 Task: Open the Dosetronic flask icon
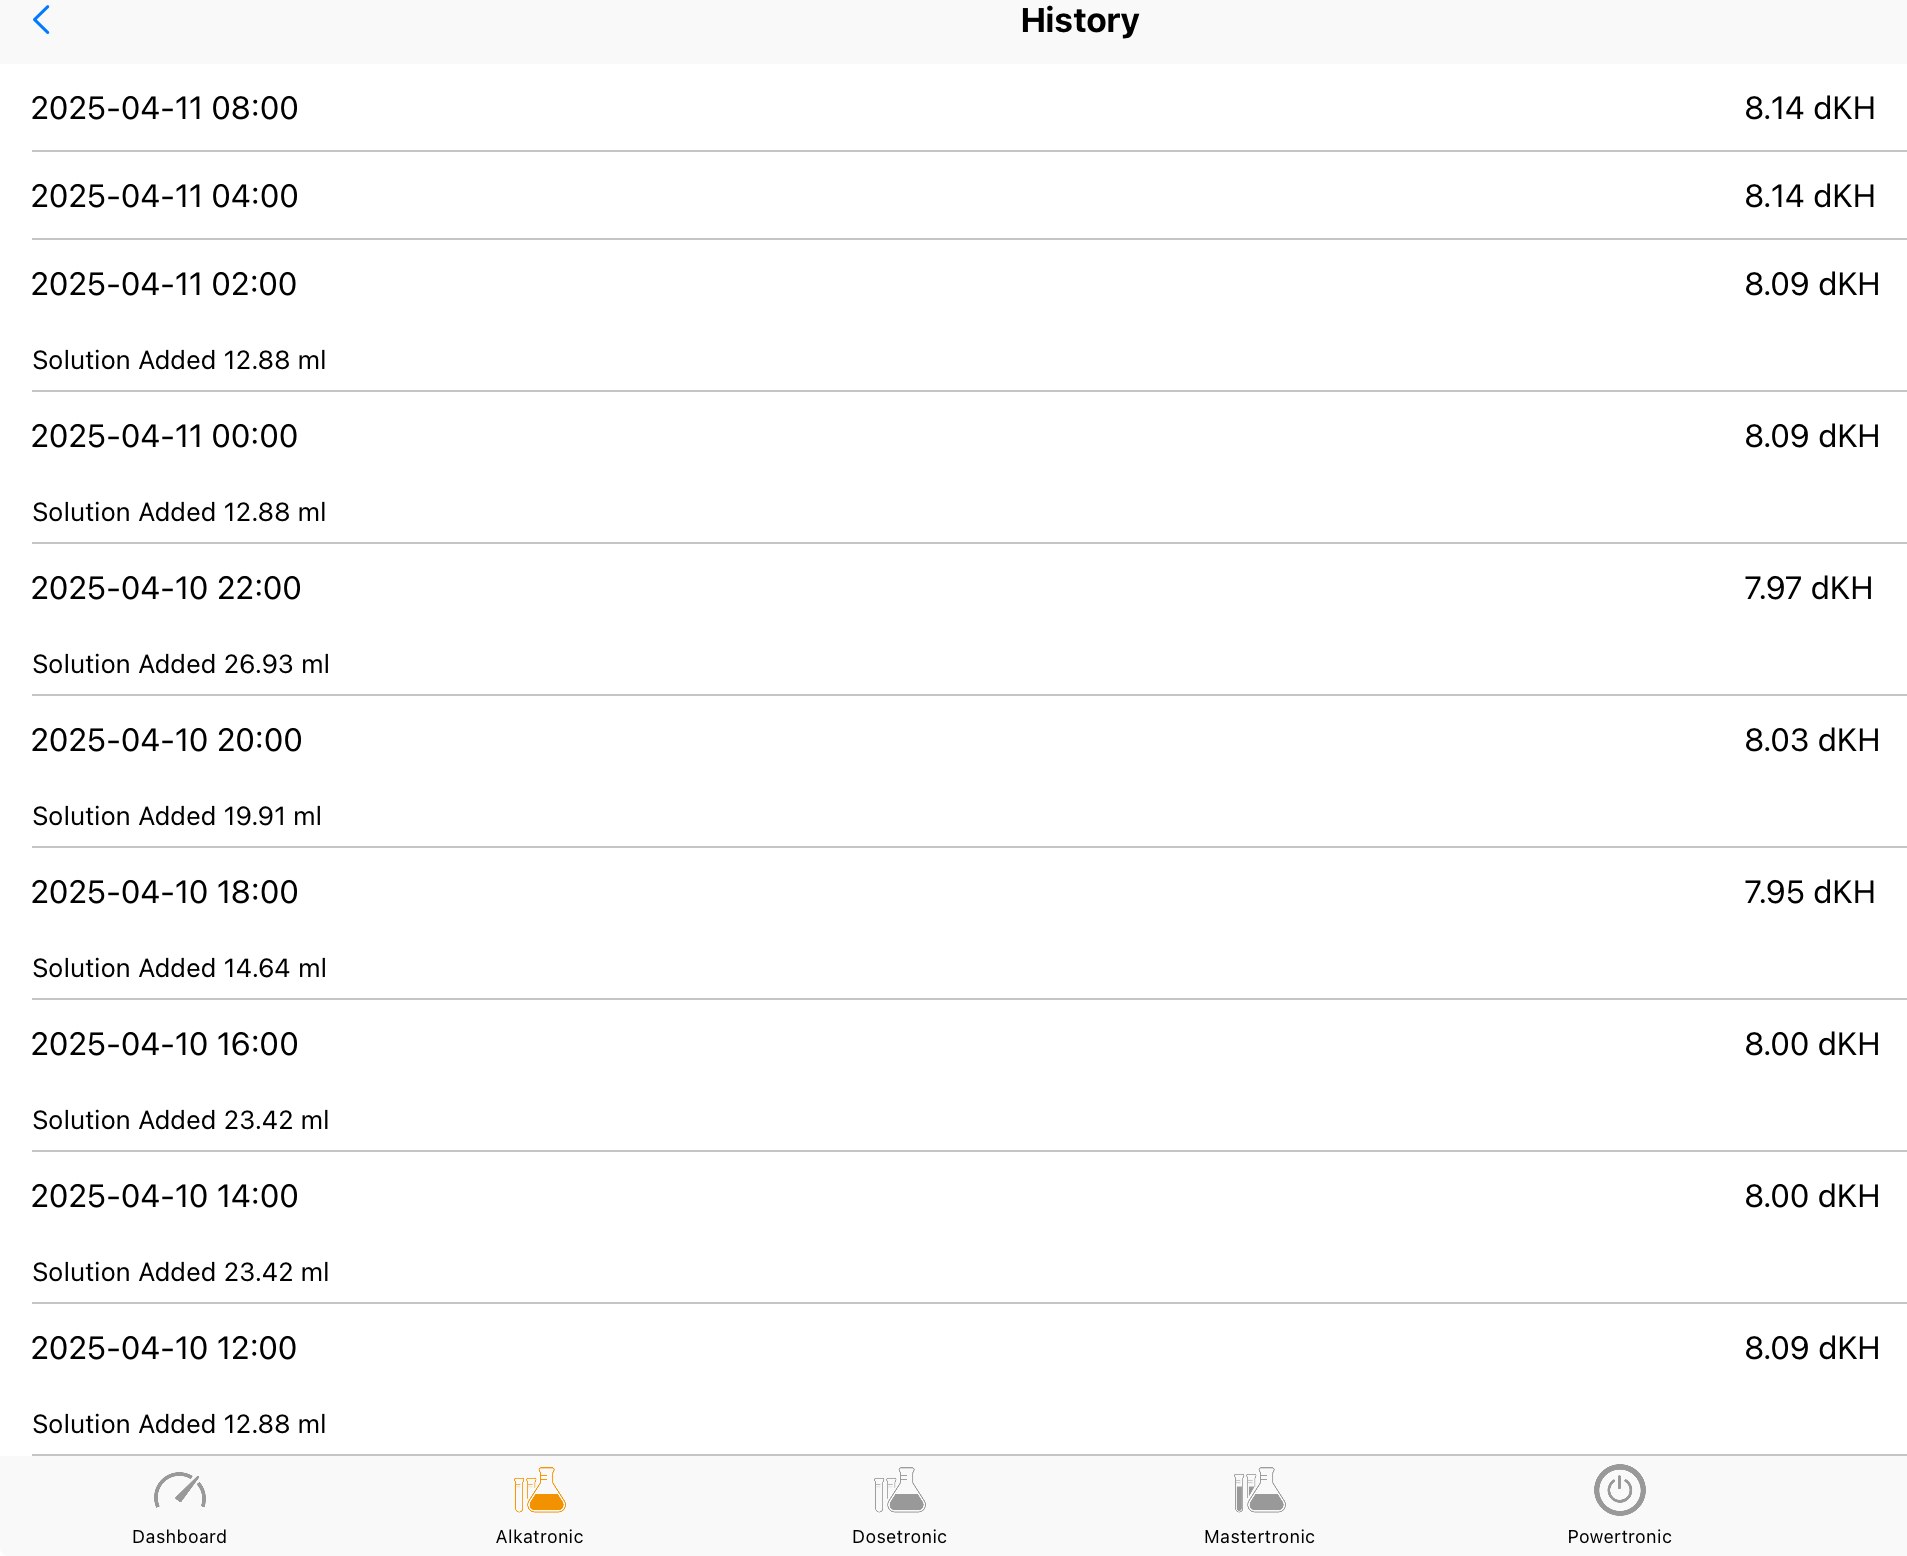click(x=899, y=1491)
